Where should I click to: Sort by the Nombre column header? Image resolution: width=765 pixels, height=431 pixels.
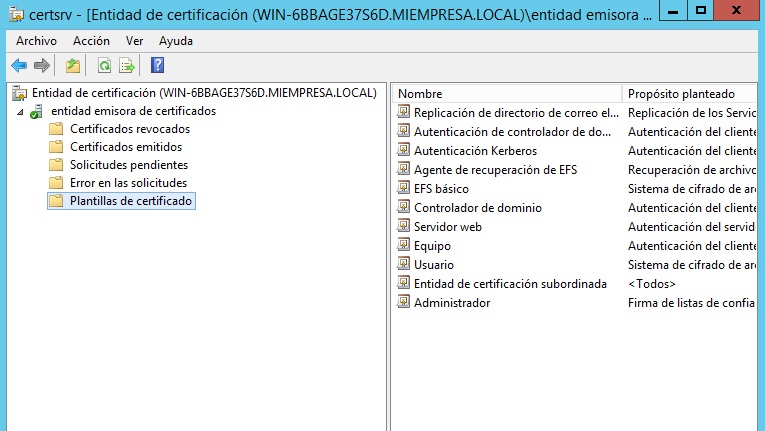coord(505,94)
